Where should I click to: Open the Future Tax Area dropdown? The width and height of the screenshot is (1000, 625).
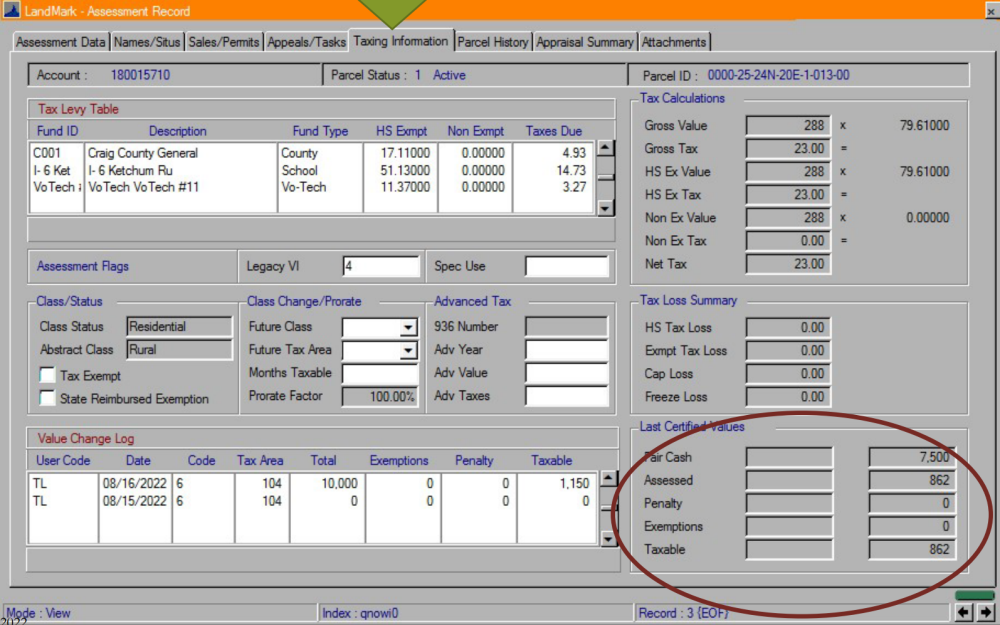point(406,348)
